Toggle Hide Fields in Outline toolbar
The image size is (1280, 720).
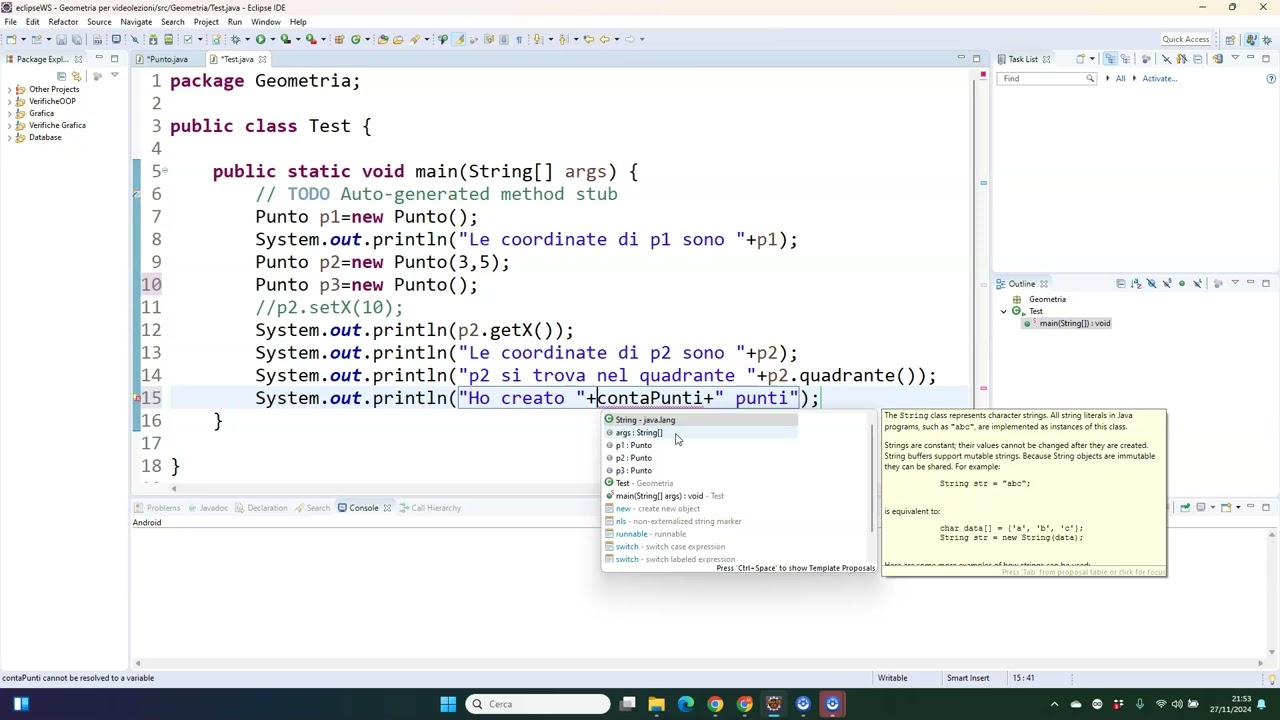[x=1151, y=284]
